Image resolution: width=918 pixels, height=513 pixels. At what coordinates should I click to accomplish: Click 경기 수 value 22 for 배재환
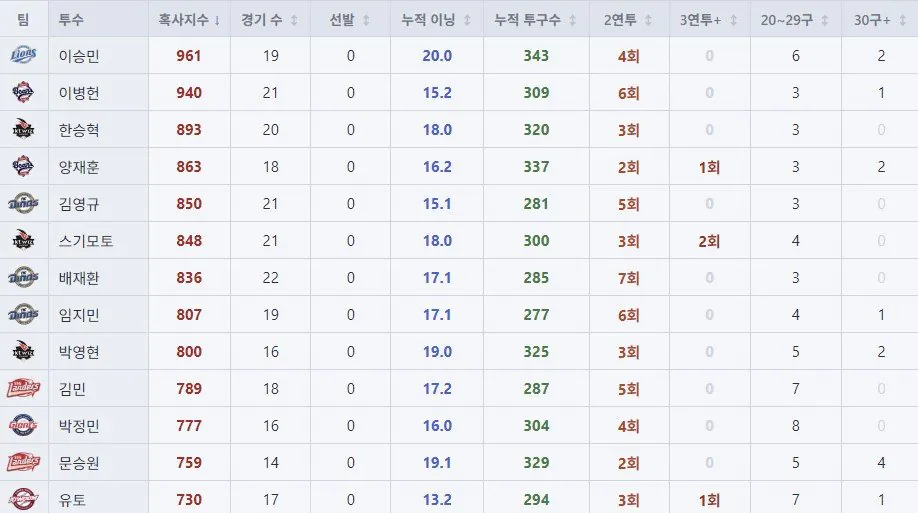270,278
